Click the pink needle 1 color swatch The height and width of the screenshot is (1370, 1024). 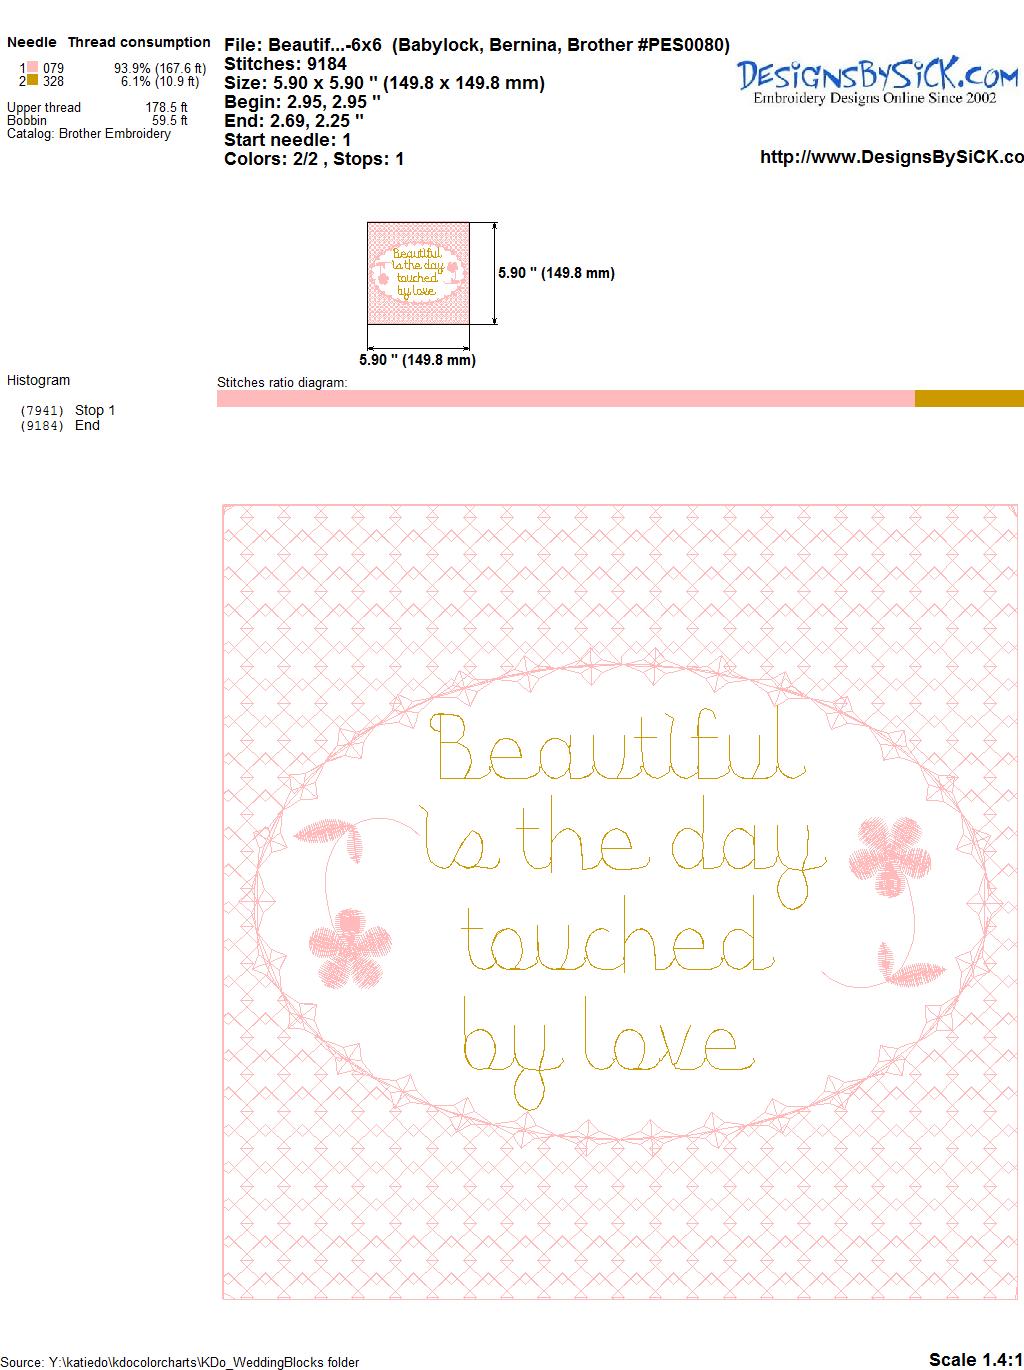[x=33, y=68]
